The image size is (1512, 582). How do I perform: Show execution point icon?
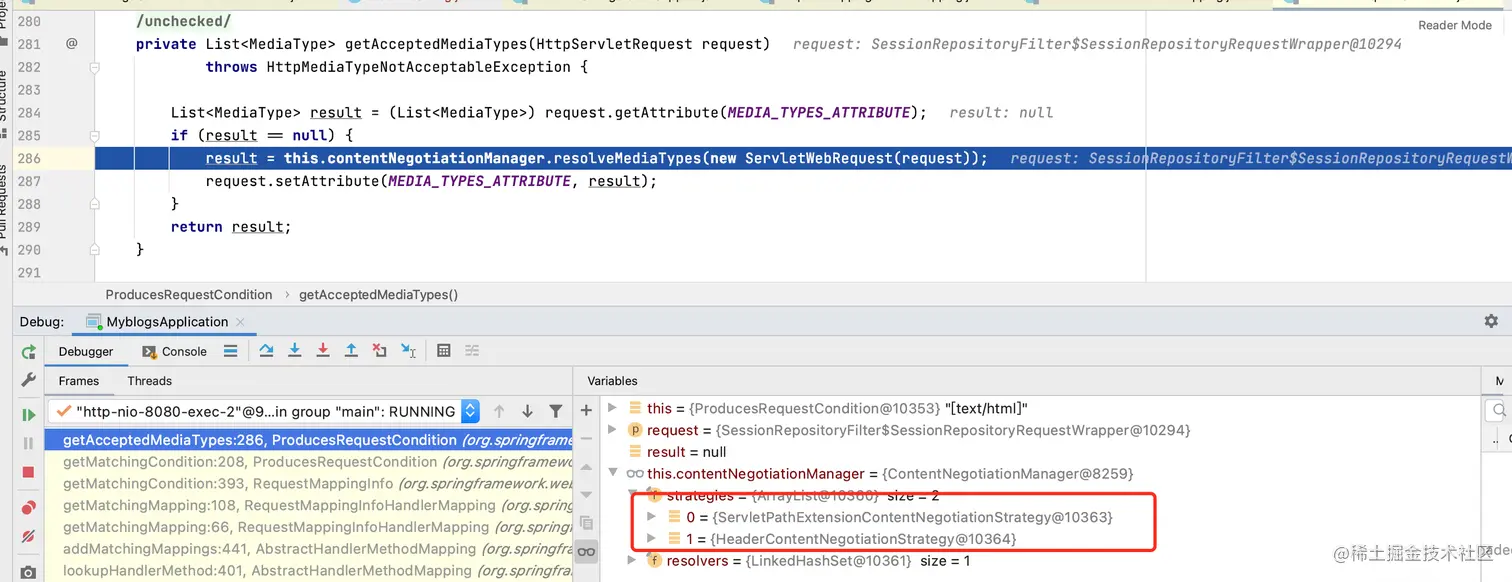click(x=230, y=351)
